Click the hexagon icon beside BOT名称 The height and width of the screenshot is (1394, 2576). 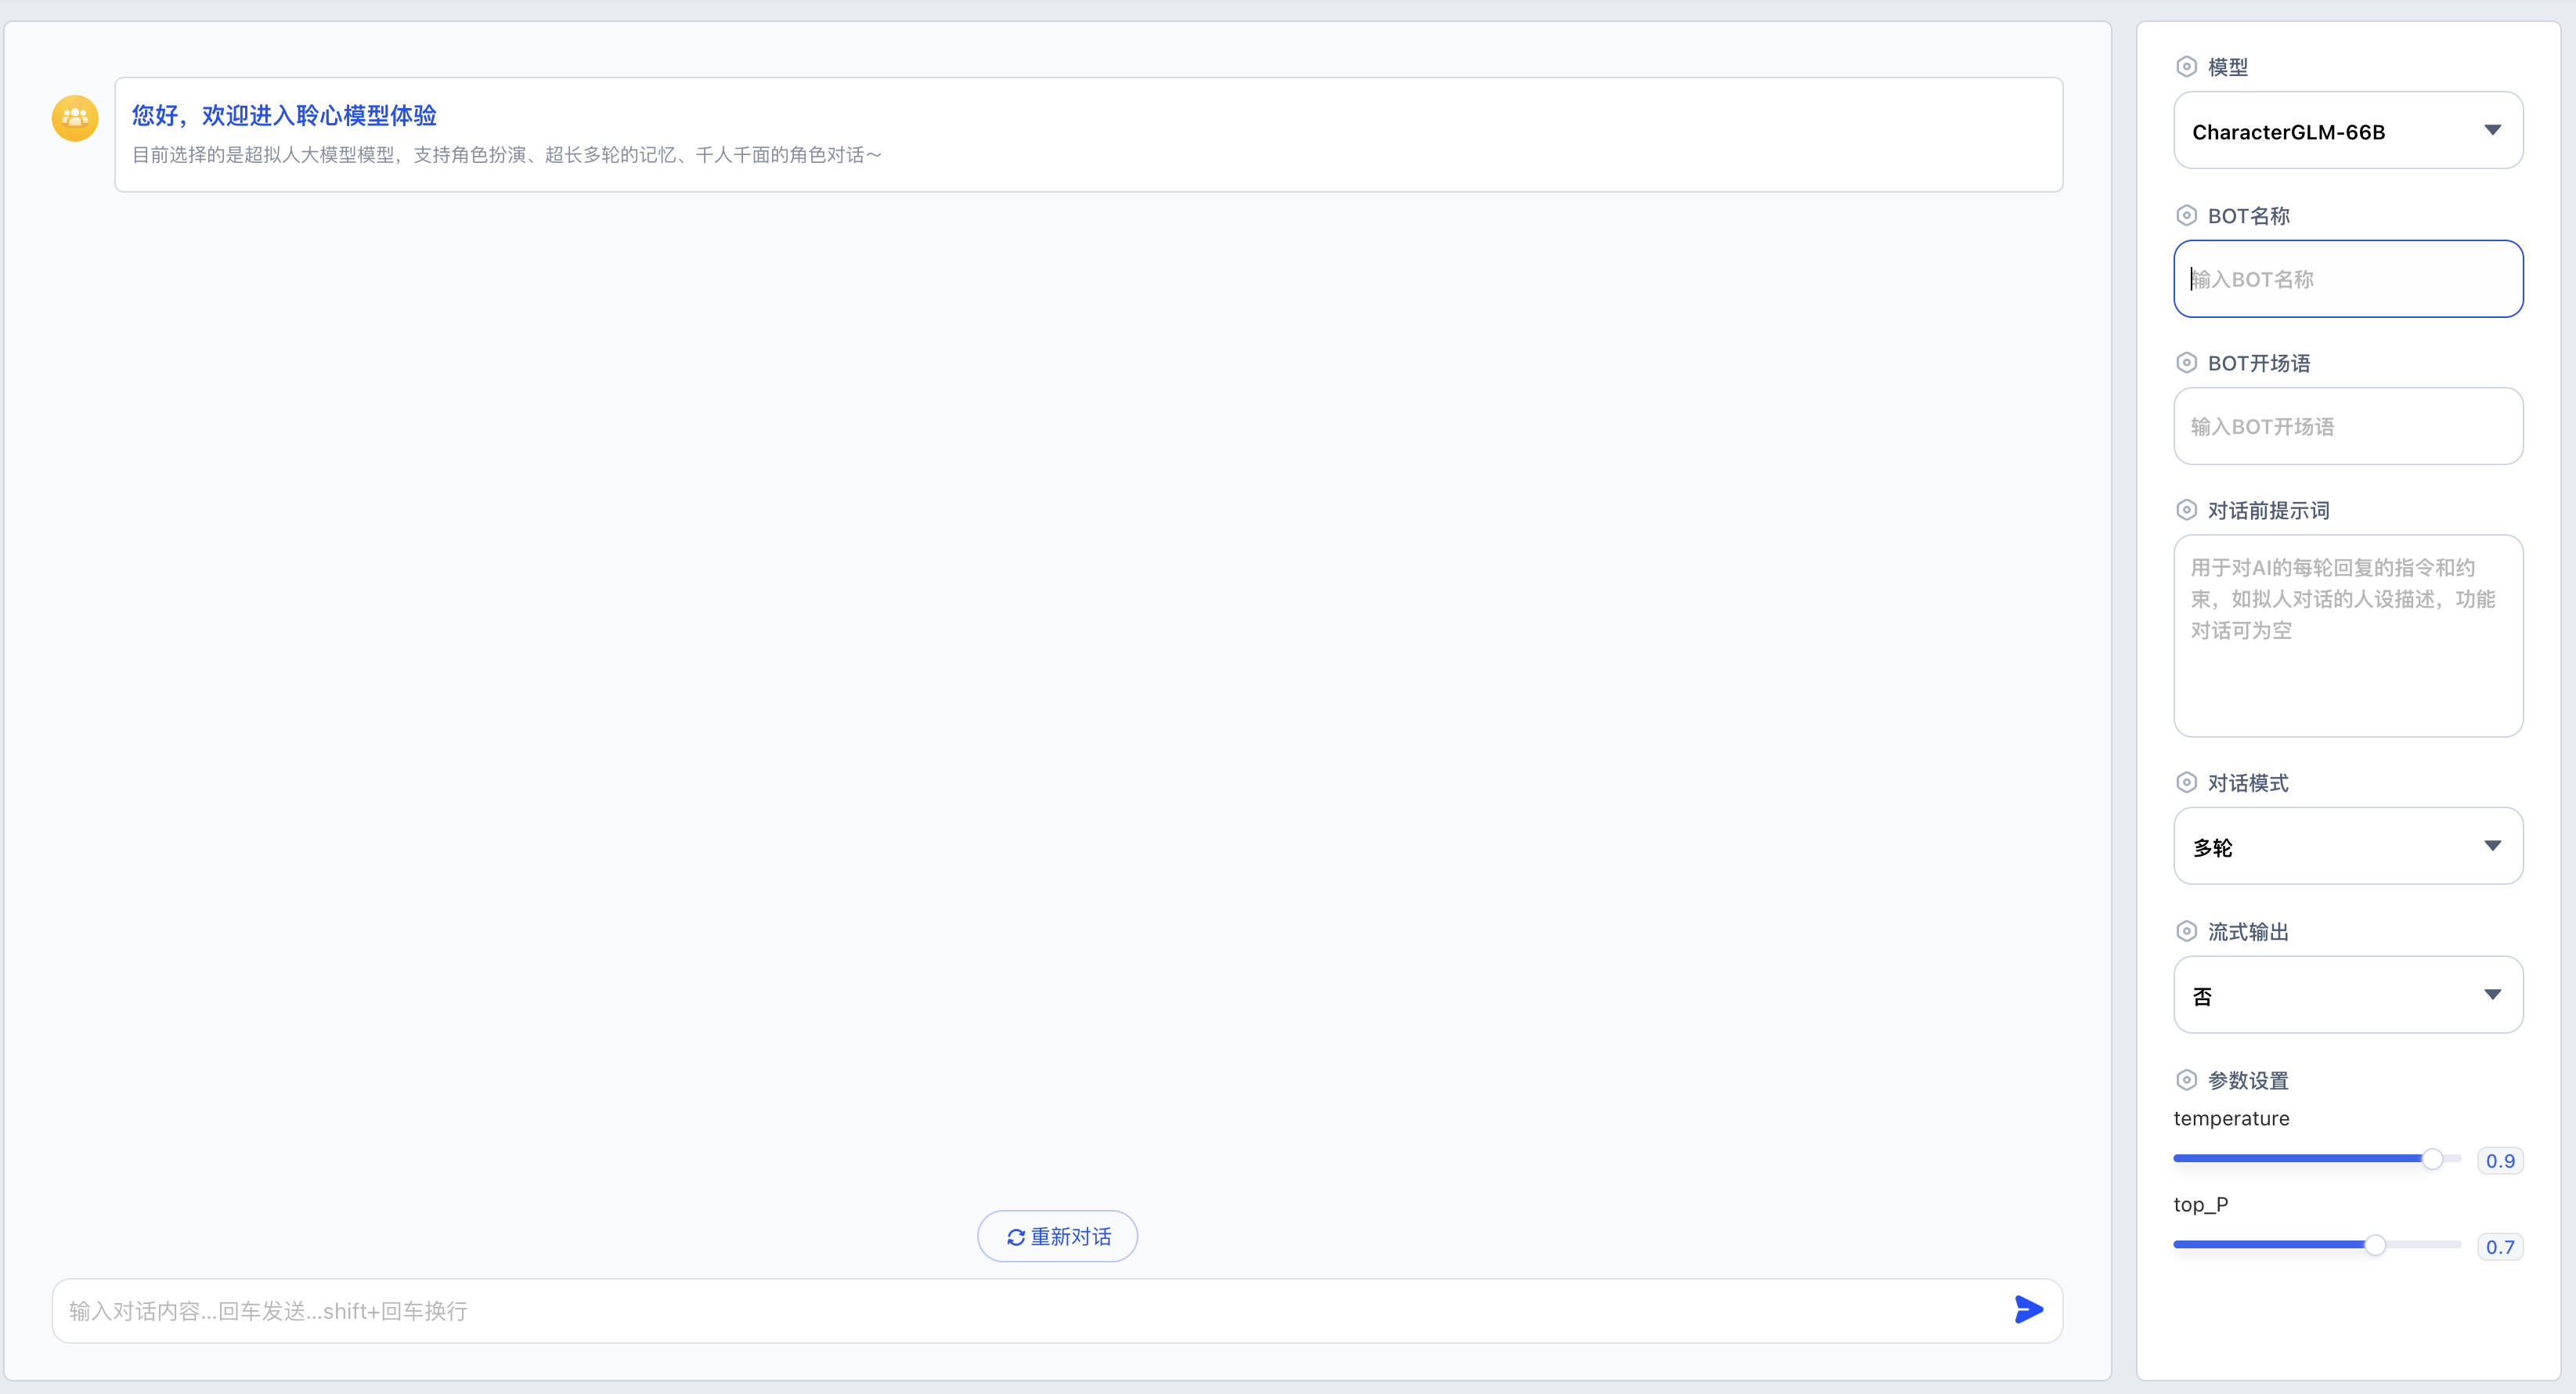coord(2186,215)
